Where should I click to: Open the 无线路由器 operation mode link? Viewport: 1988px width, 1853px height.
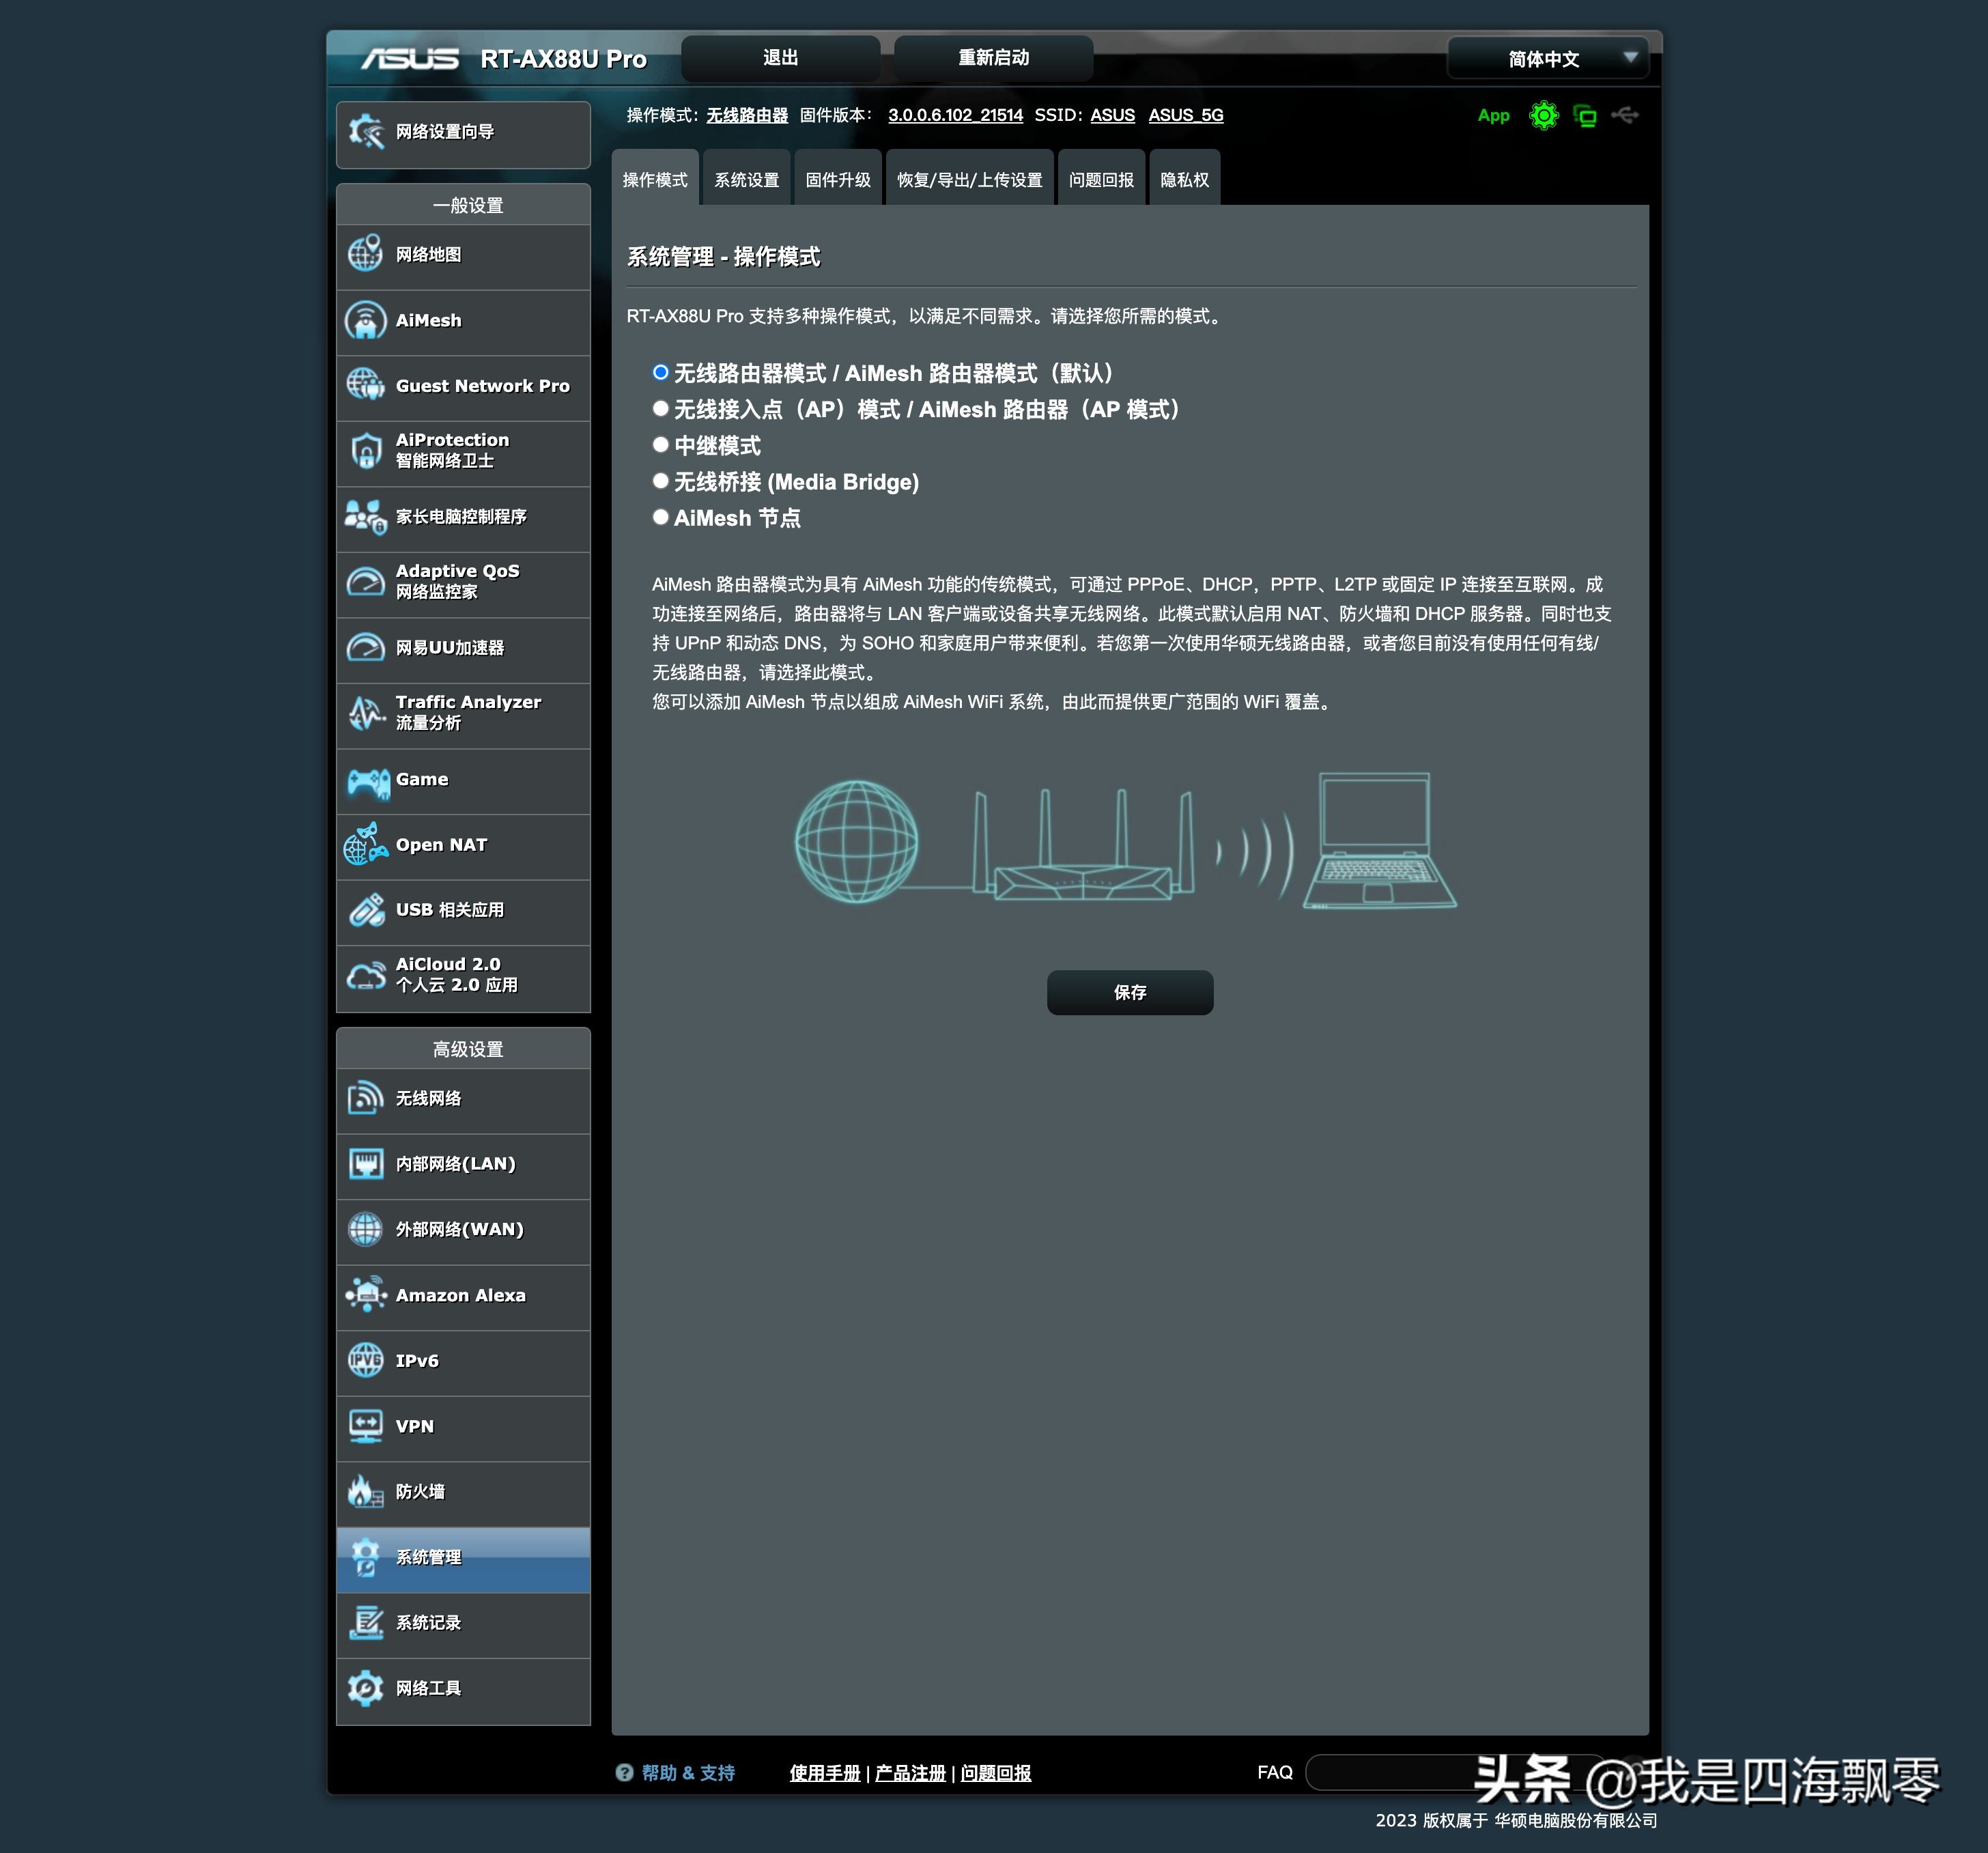point(747,115)
